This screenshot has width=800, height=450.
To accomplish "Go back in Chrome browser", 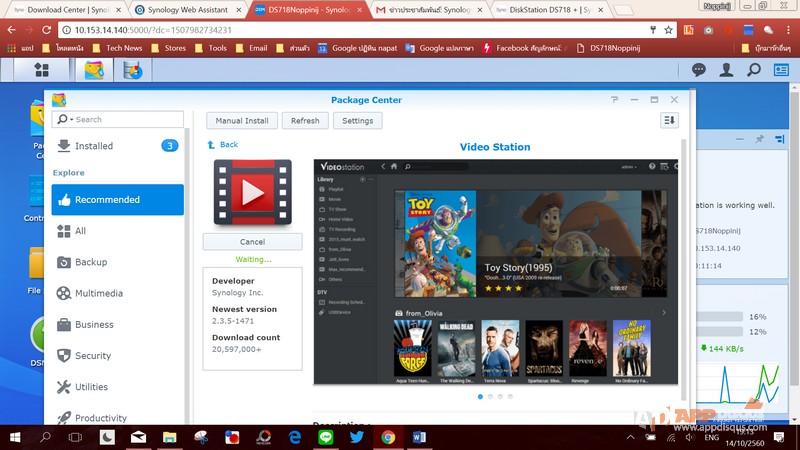I will (x=12, y=30).
